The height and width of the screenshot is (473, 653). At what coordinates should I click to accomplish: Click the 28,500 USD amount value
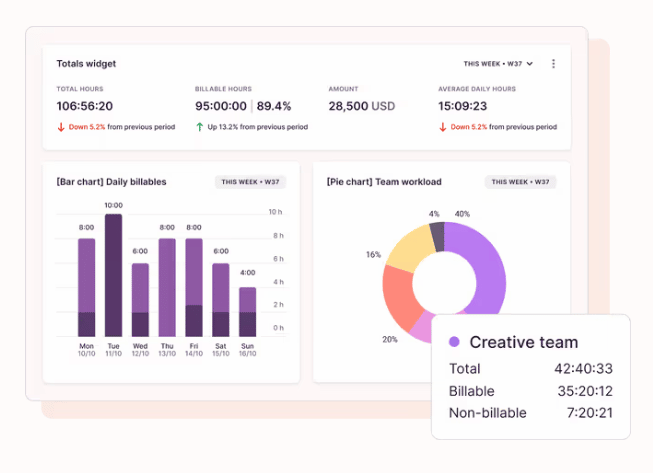point(362,106)
